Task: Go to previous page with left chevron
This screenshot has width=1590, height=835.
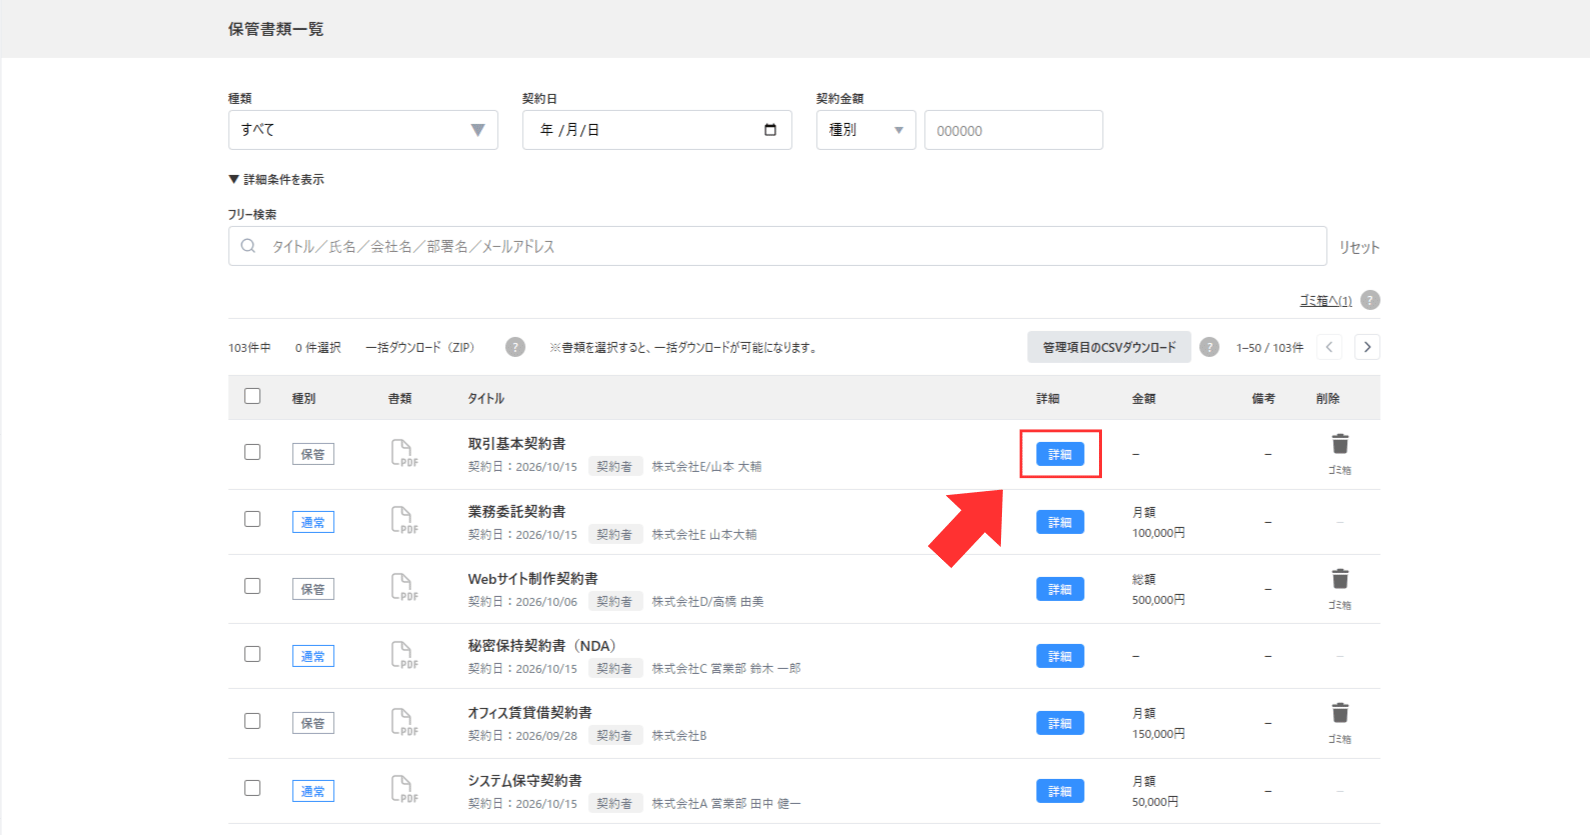Action: click(1329, 347)
